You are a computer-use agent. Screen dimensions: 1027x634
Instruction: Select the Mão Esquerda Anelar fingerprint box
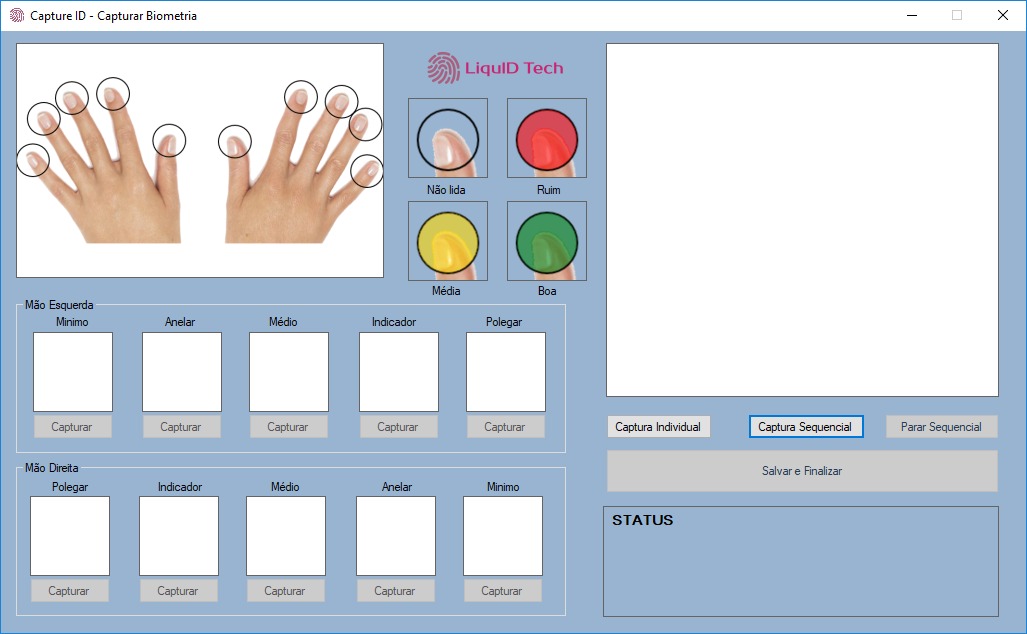coord(182,372)
